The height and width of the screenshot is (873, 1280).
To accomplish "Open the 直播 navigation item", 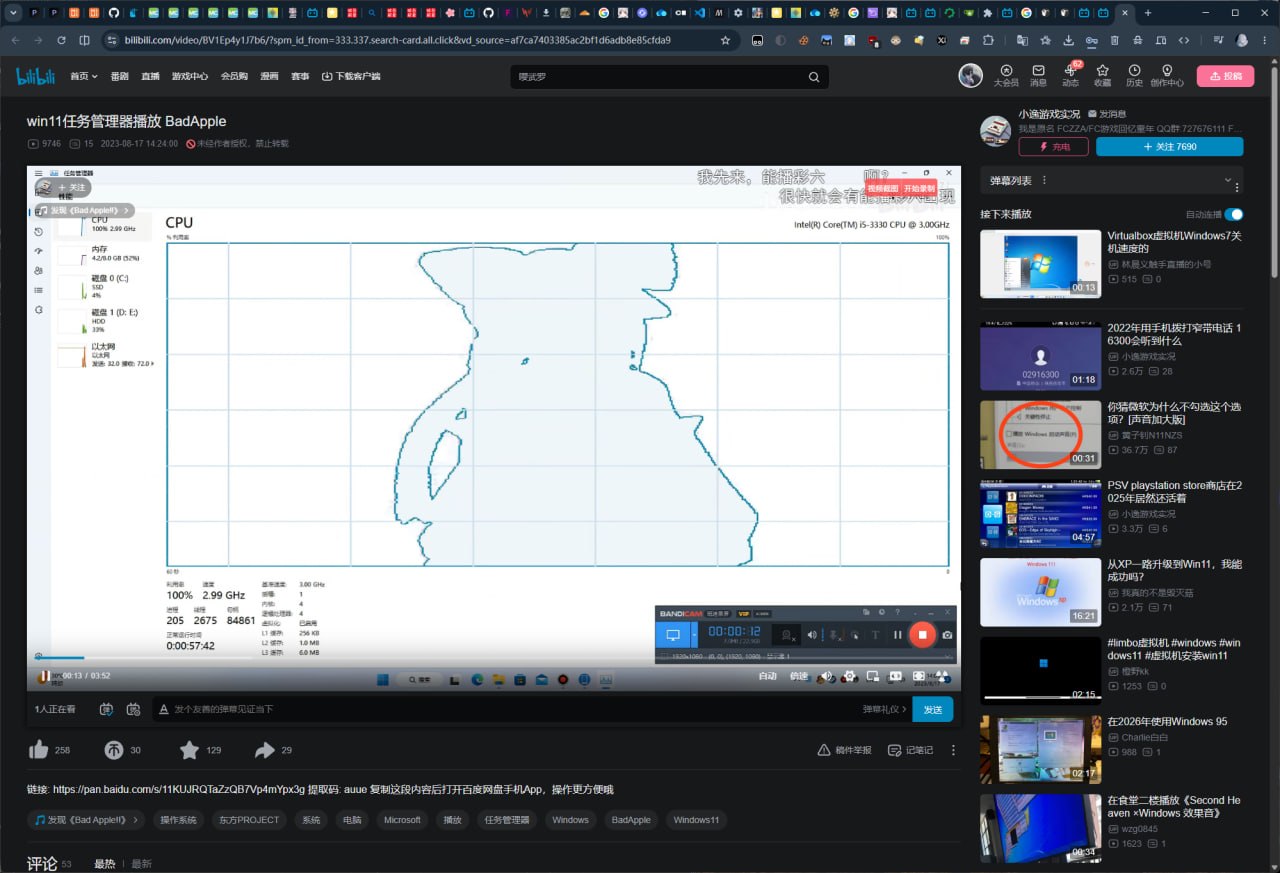I will pyautogui.click(x=150, y=77).
